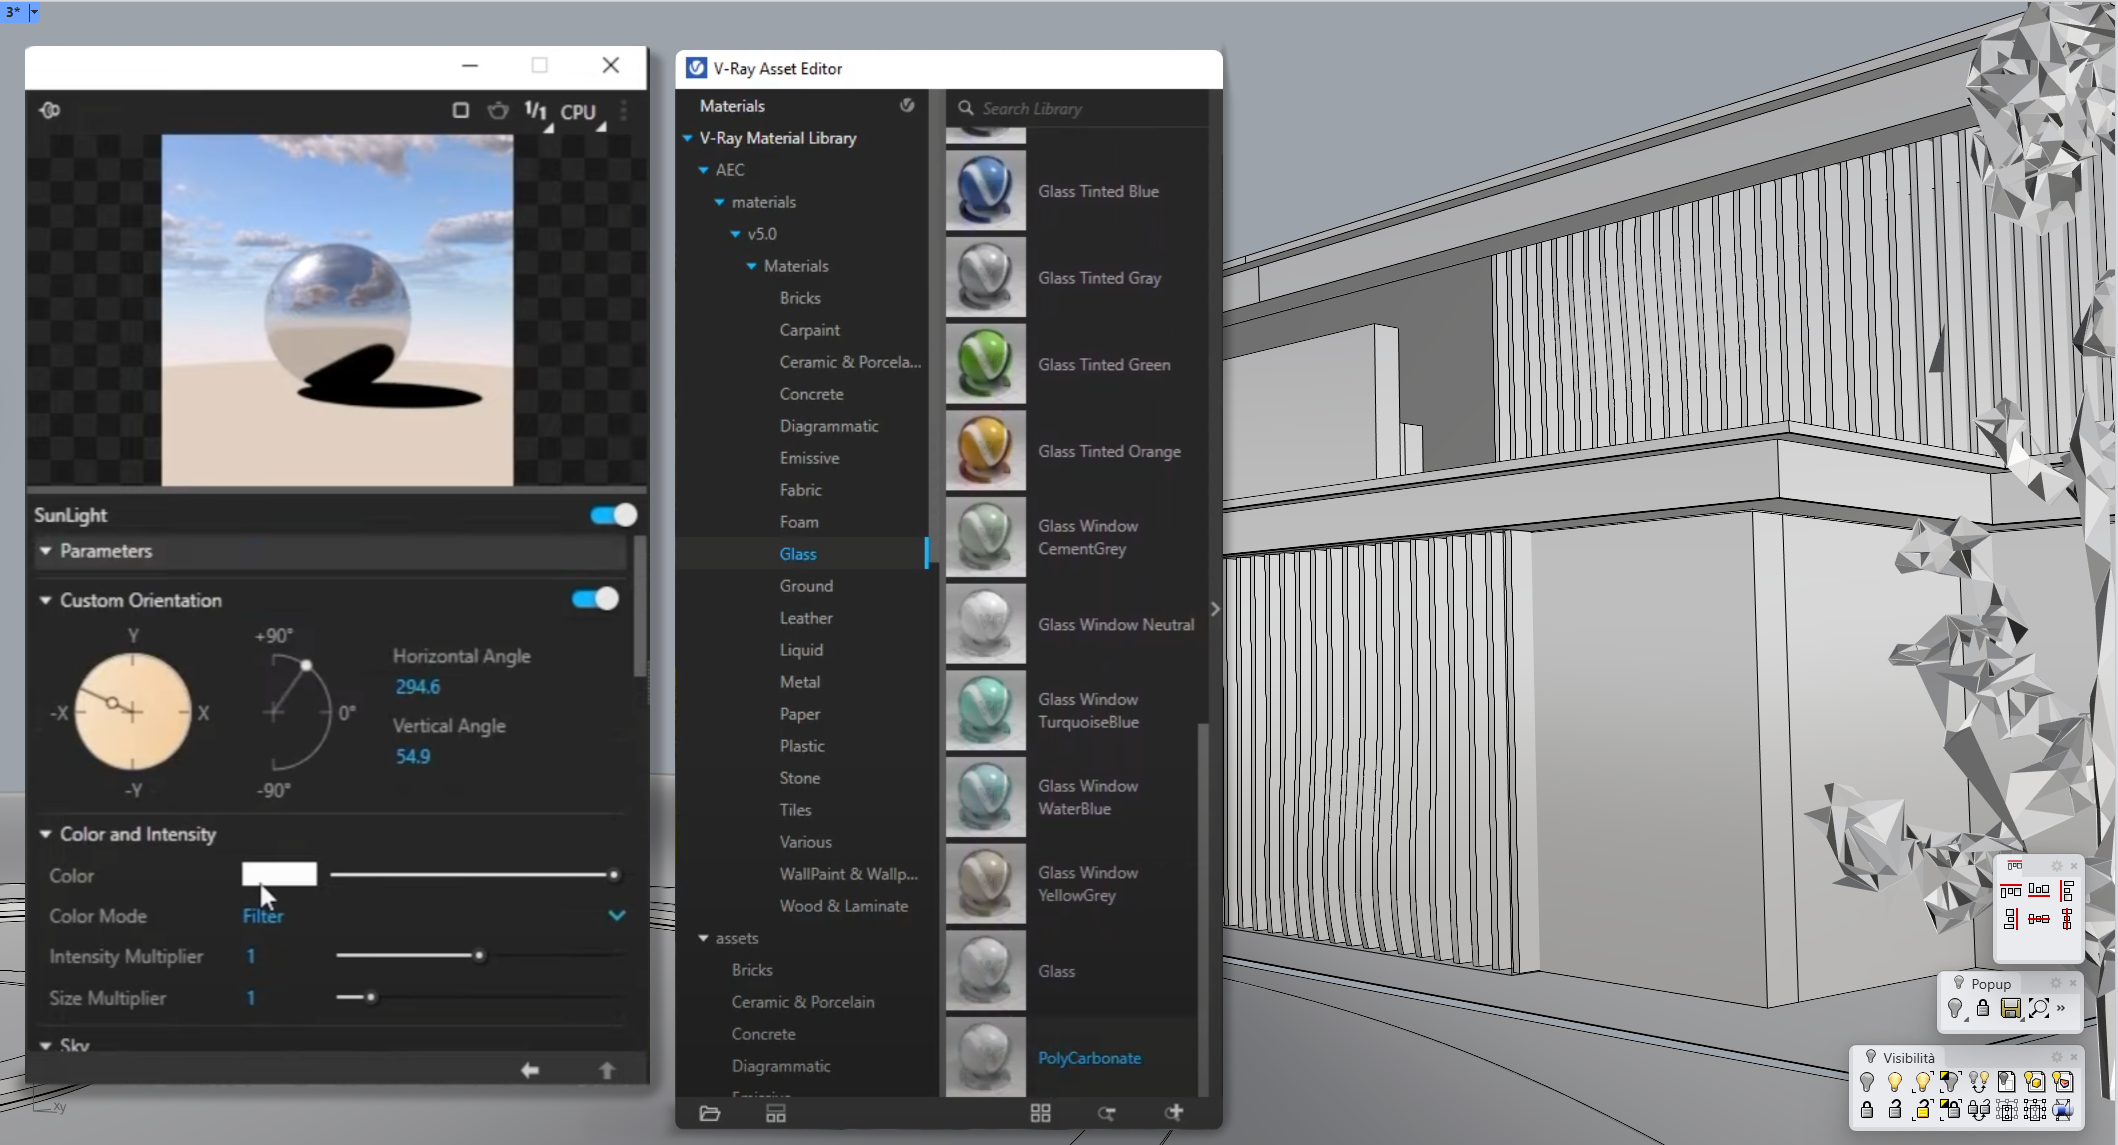Viewport: 2118px width, 1145px height.
Task: Collapse the Custom Orientation section
Action: [45, 600]
